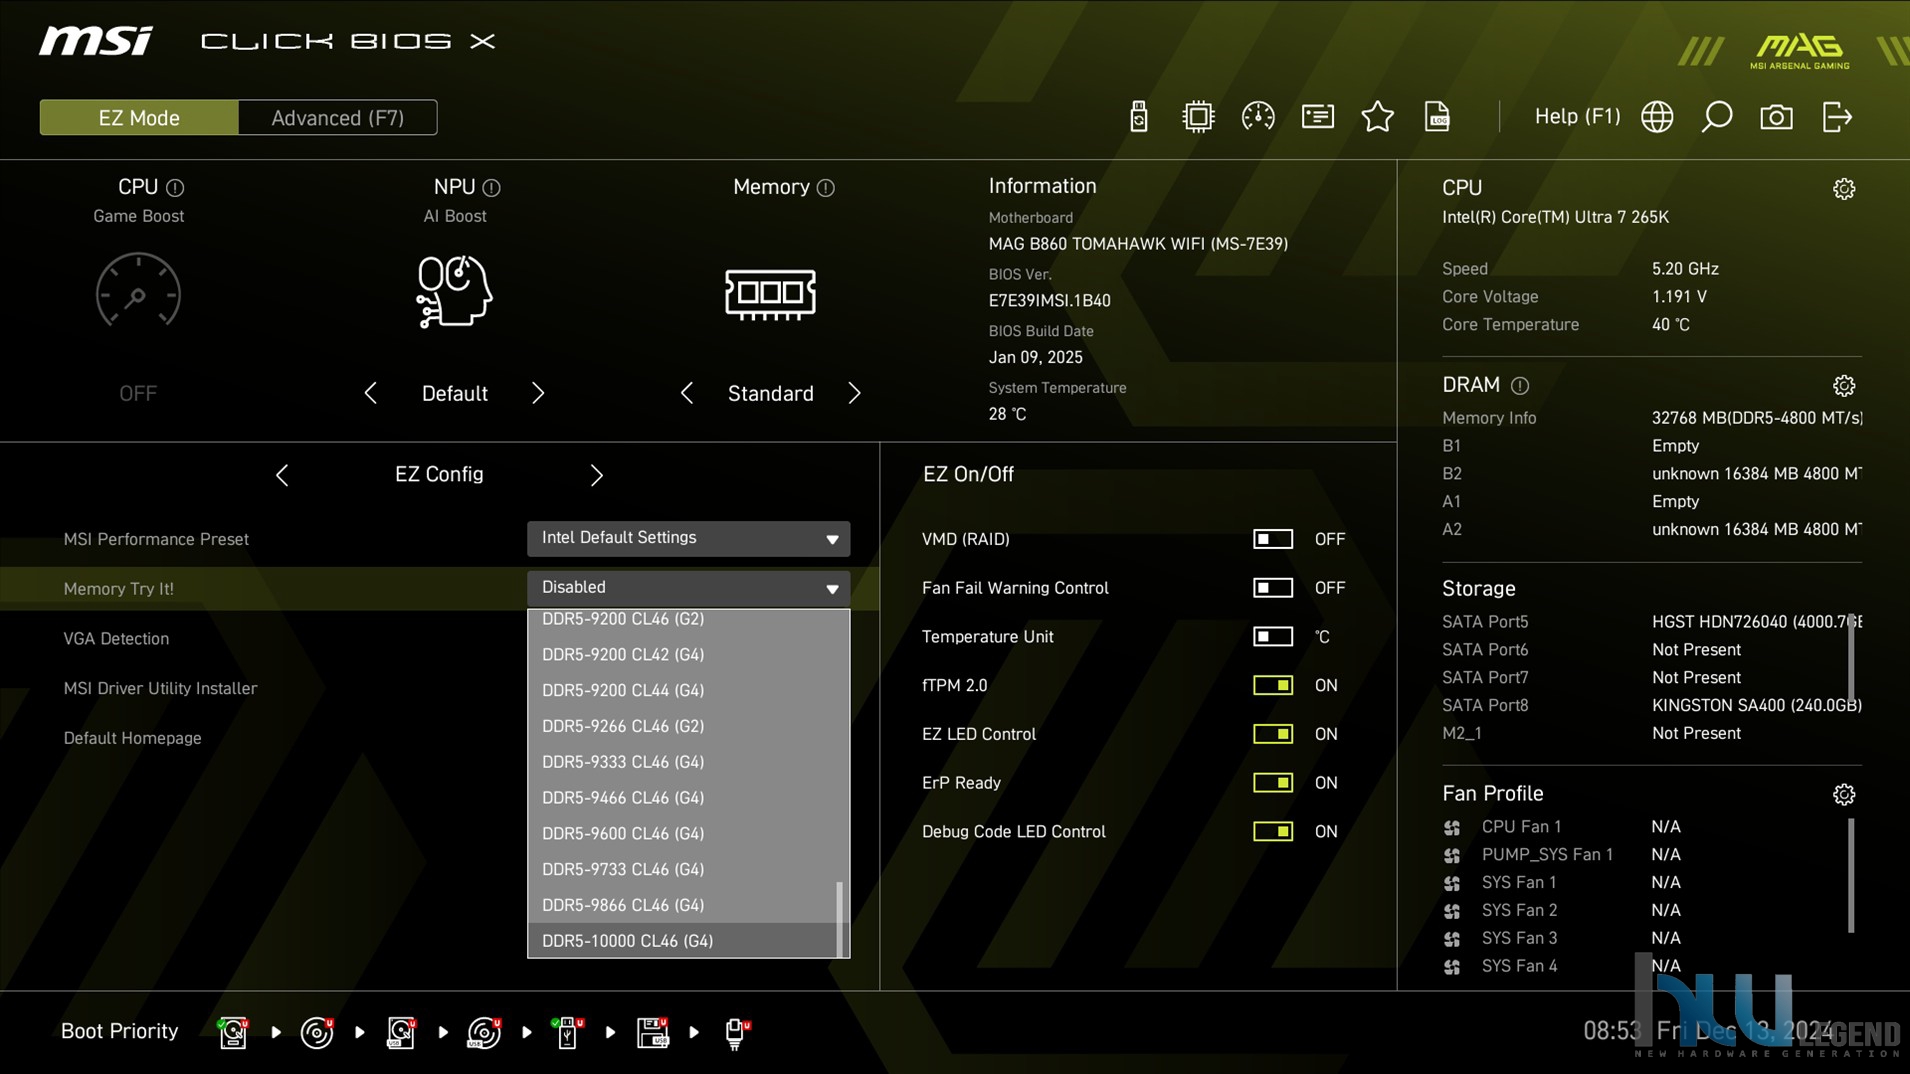Open Default Homepage setting

click(132, 738)
